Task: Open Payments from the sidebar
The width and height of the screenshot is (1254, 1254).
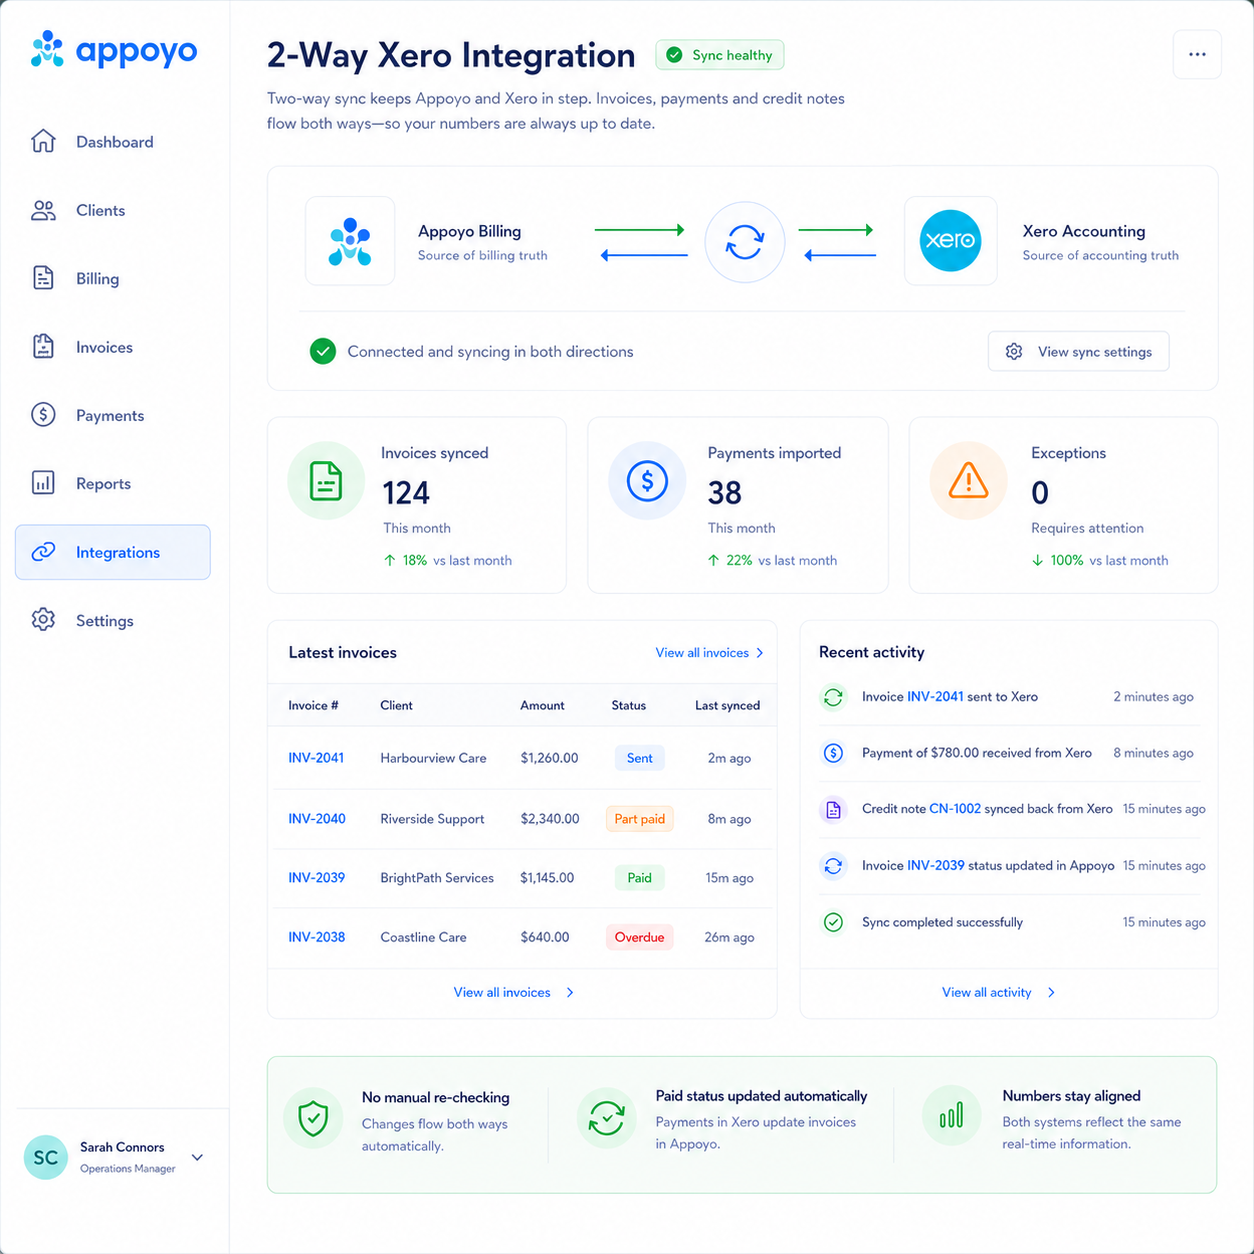Action: (x=113, y=415)
